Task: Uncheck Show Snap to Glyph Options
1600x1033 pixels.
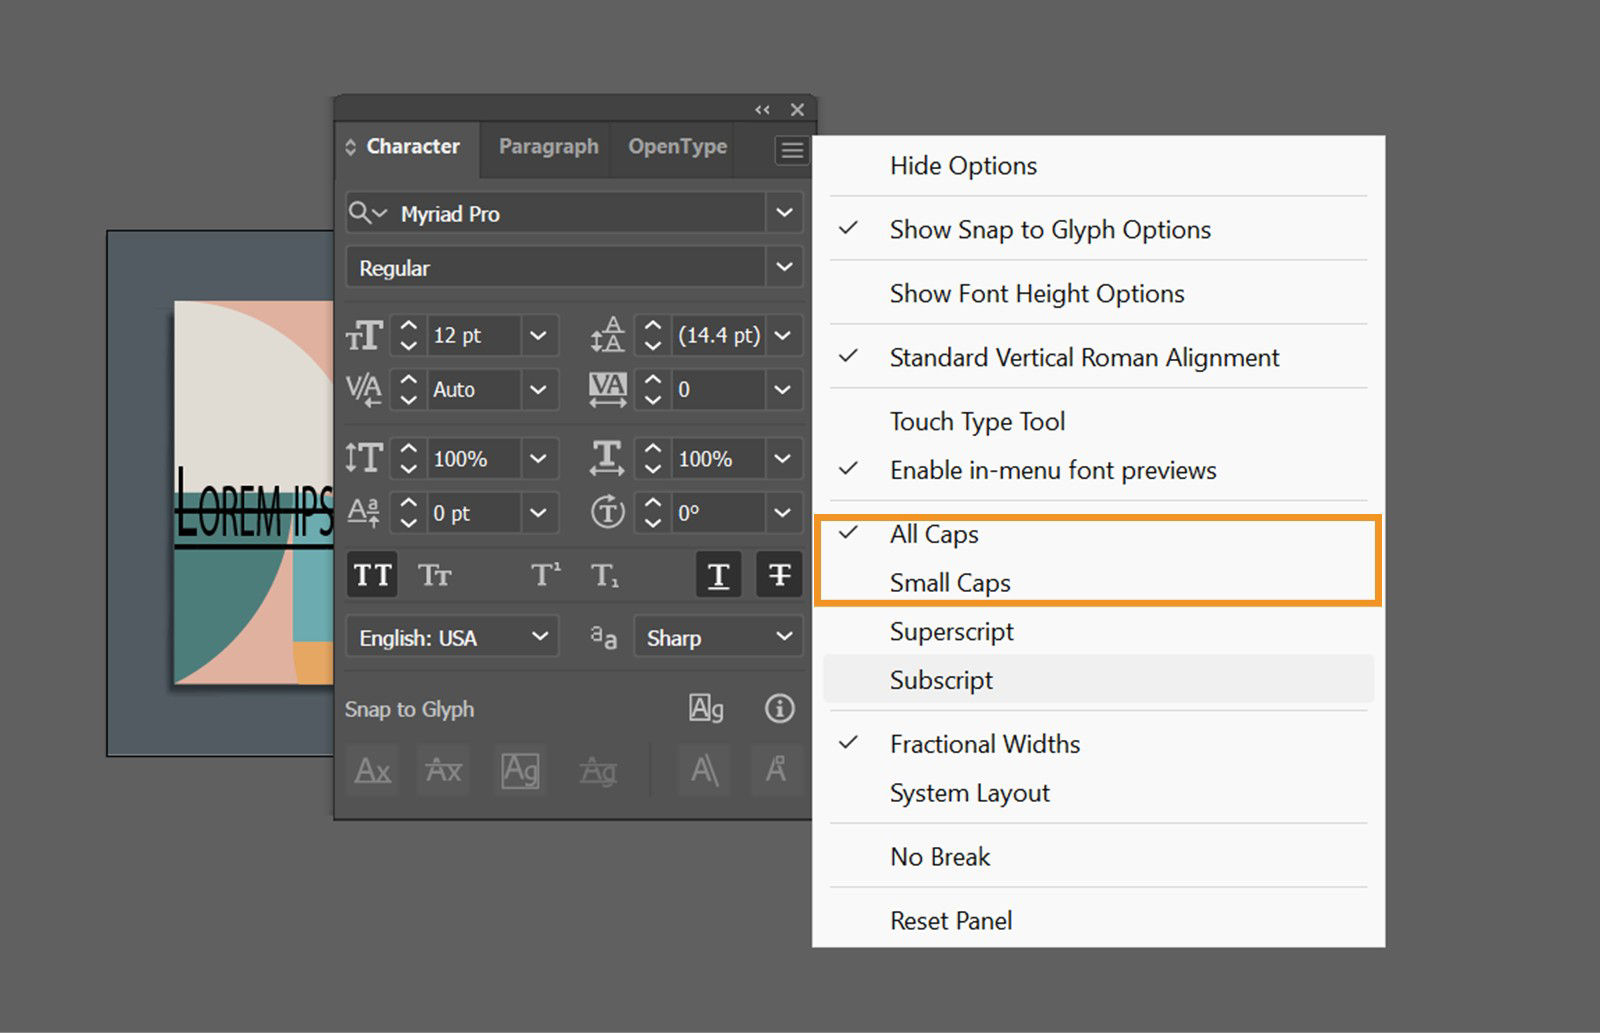Action: coord(1098,230)
